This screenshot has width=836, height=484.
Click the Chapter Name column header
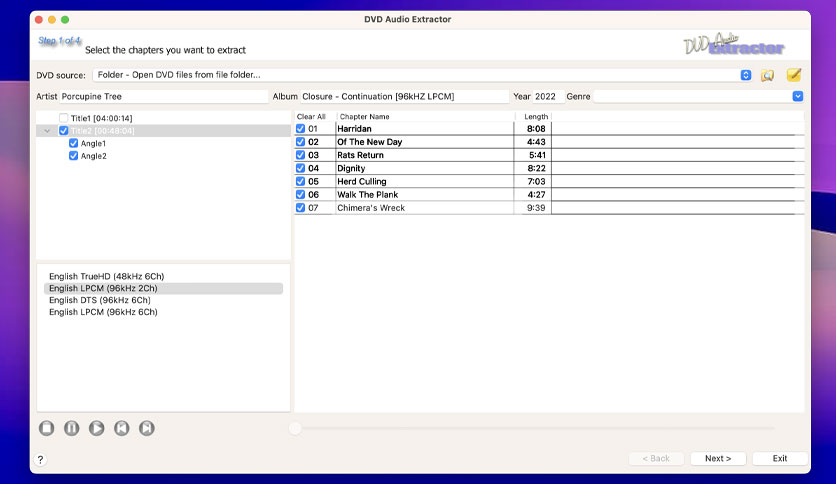pyautogui.click(x=365, y=117)
